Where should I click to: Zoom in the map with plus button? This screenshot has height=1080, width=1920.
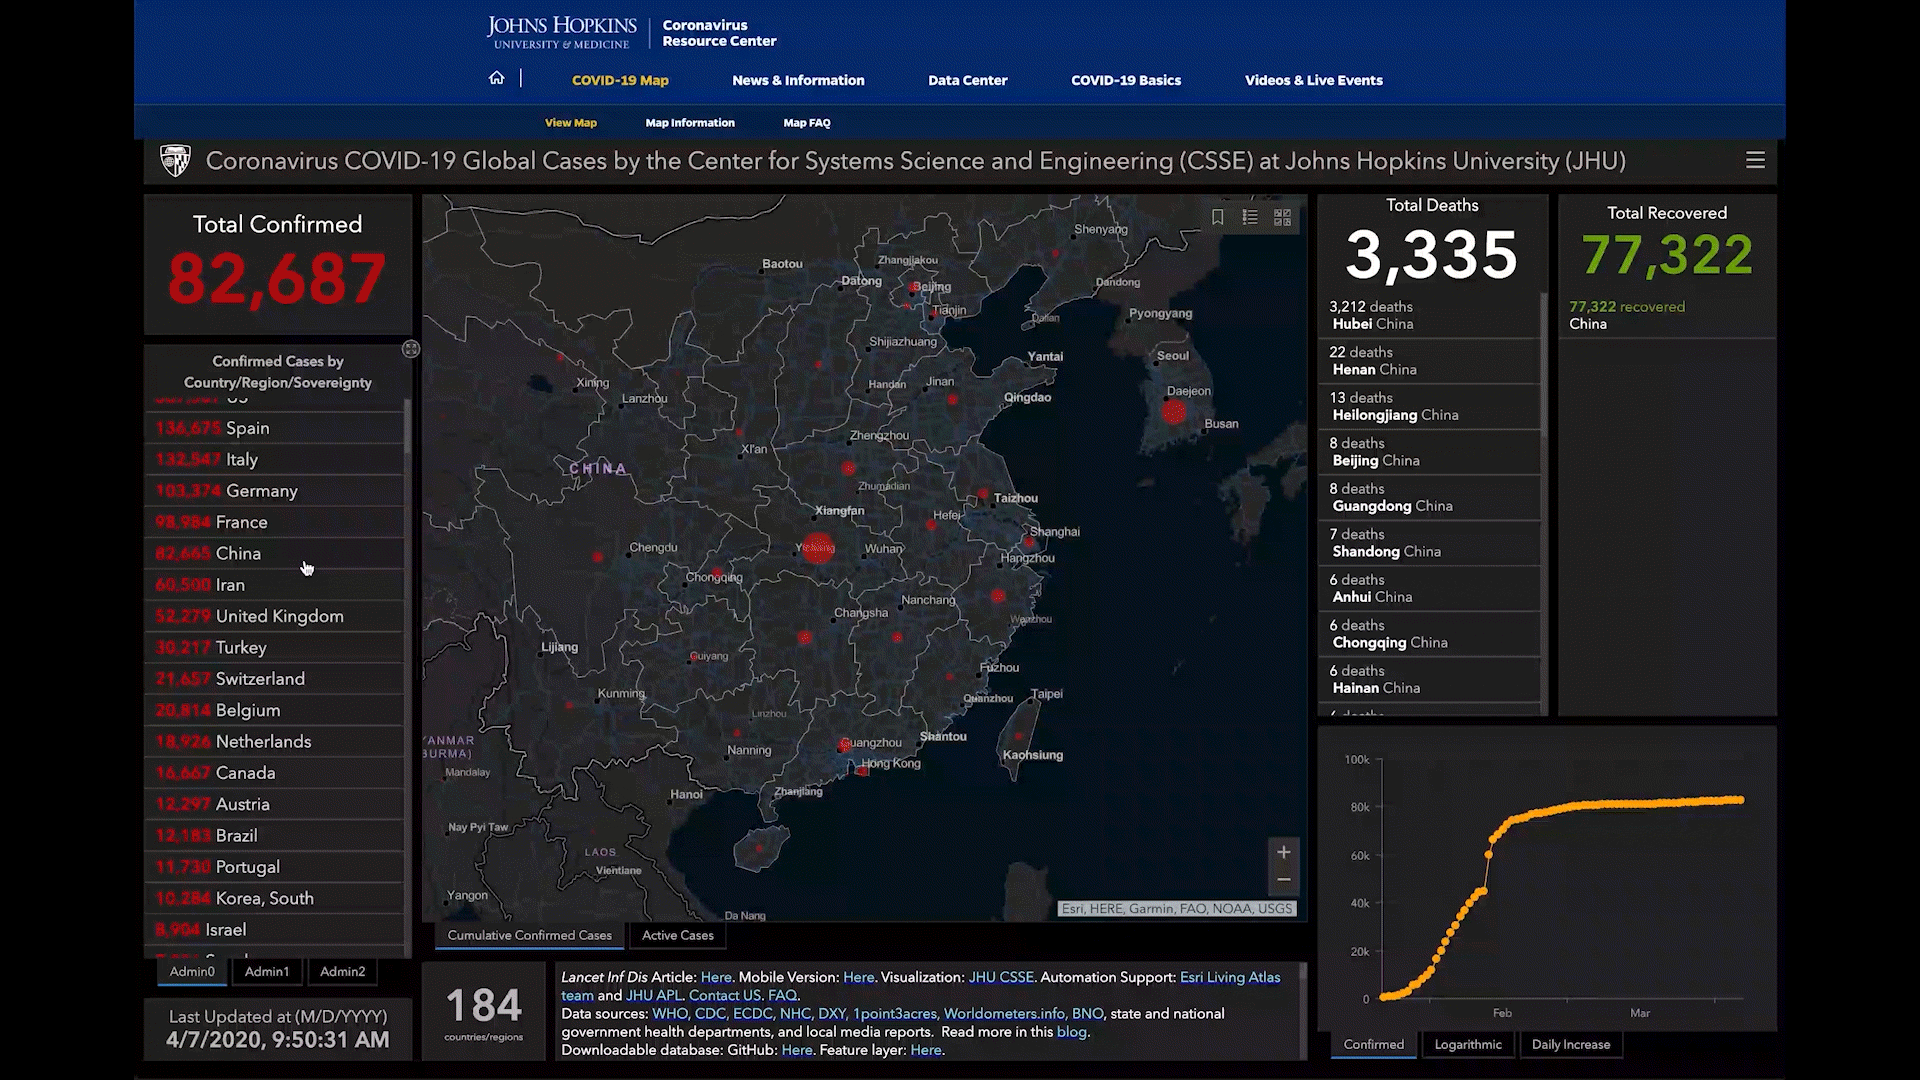[x=1284, y=852]
